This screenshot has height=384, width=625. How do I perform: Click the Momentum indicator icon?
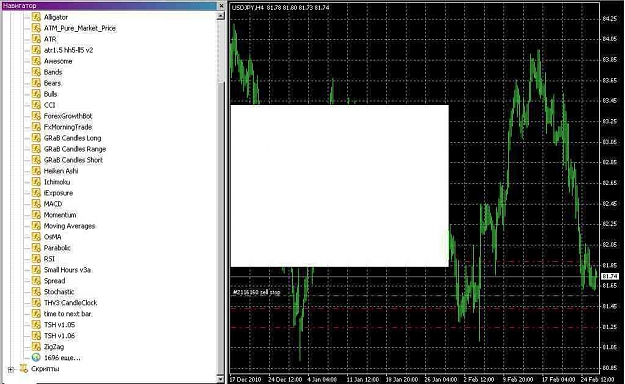[x=36, y=215]
